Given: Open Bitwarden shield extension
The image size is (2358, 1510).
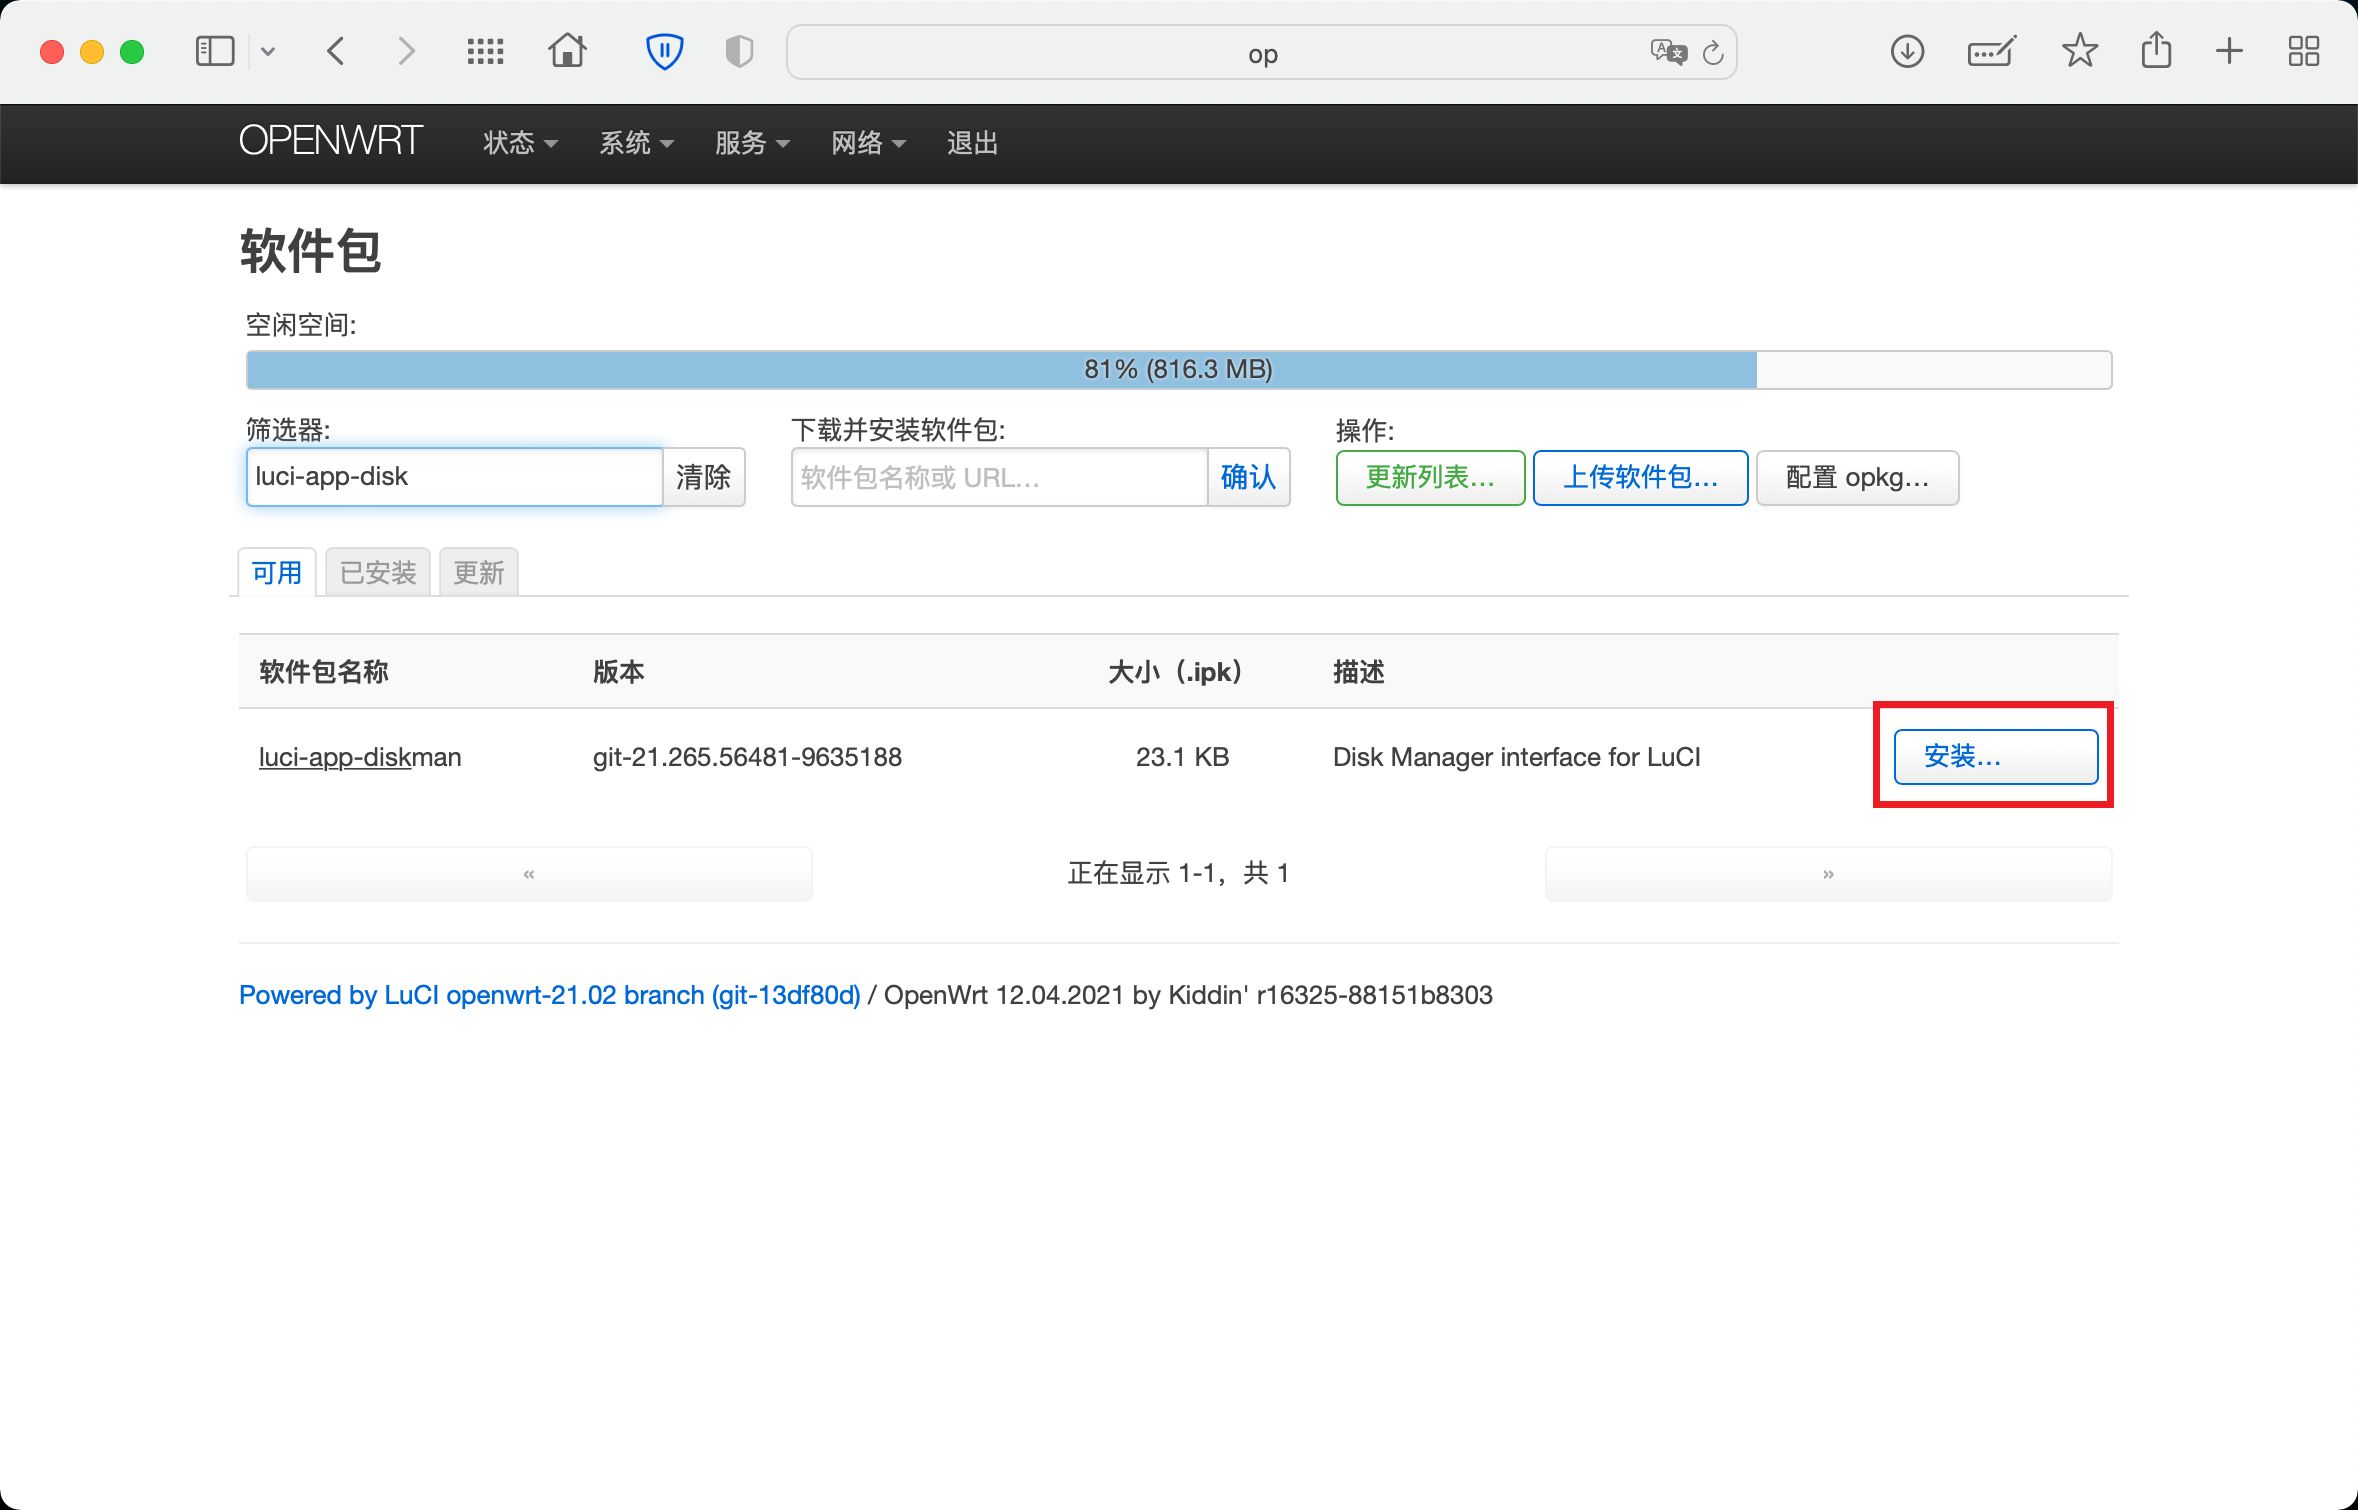Looking at the screenshot, I should tap(664, 51).
